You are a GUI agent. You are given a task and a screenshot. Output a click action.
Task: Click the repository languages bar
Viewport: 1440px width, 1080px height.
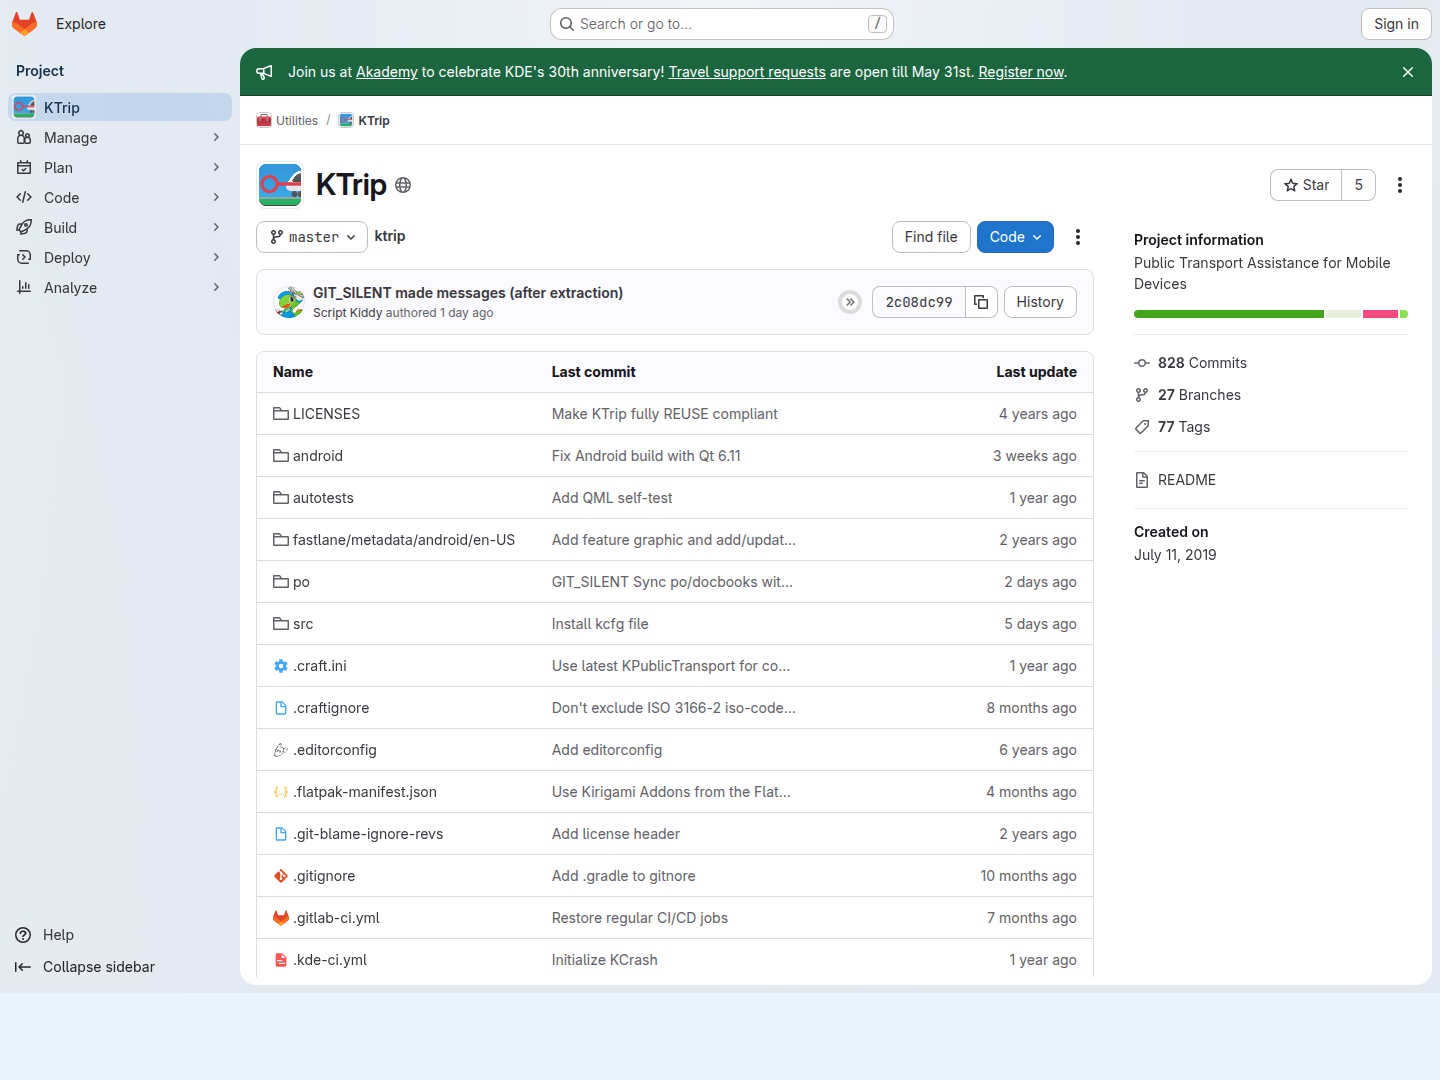(1271, 314)
